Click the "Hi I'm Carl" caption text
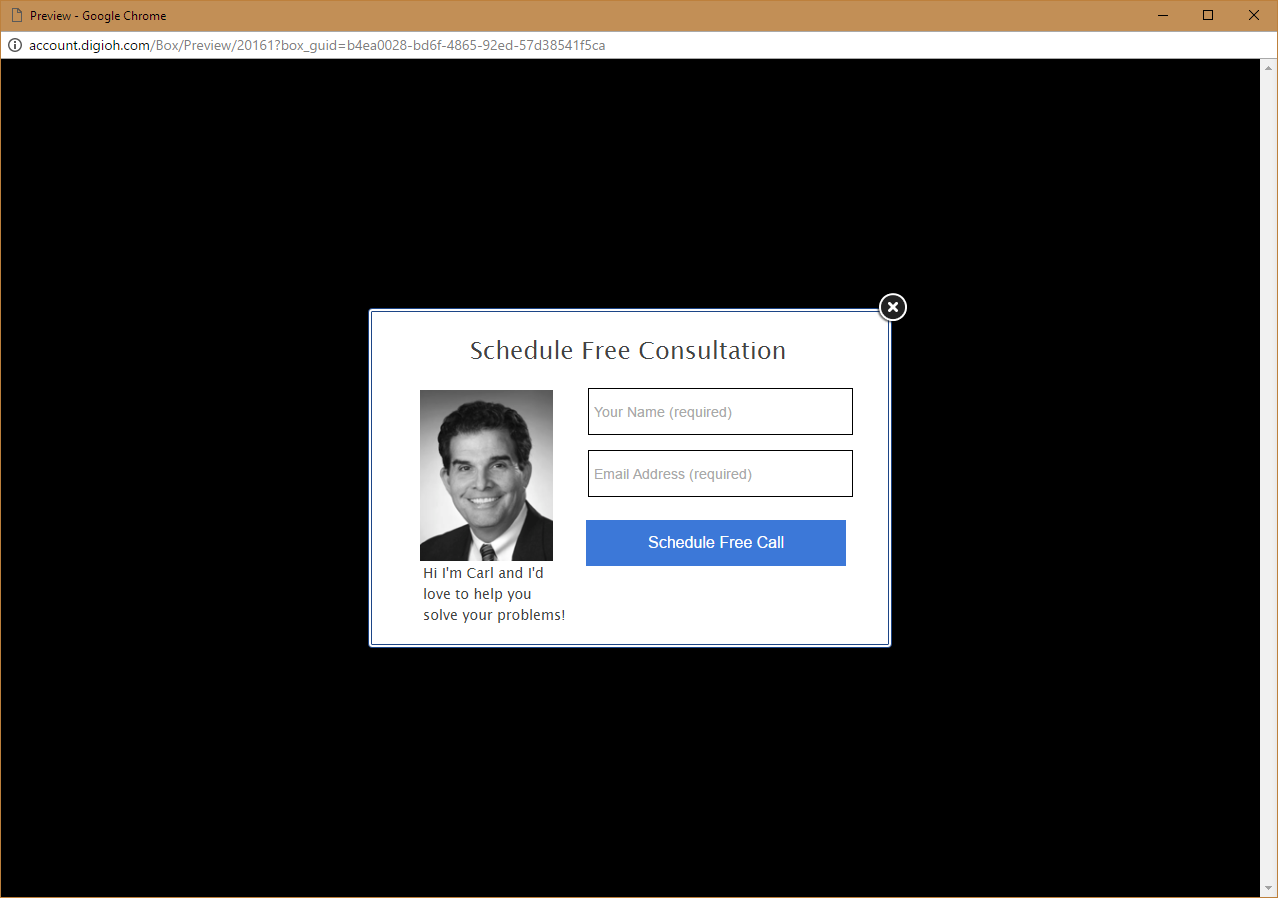1278x898 pixels. tap(494, 594)
